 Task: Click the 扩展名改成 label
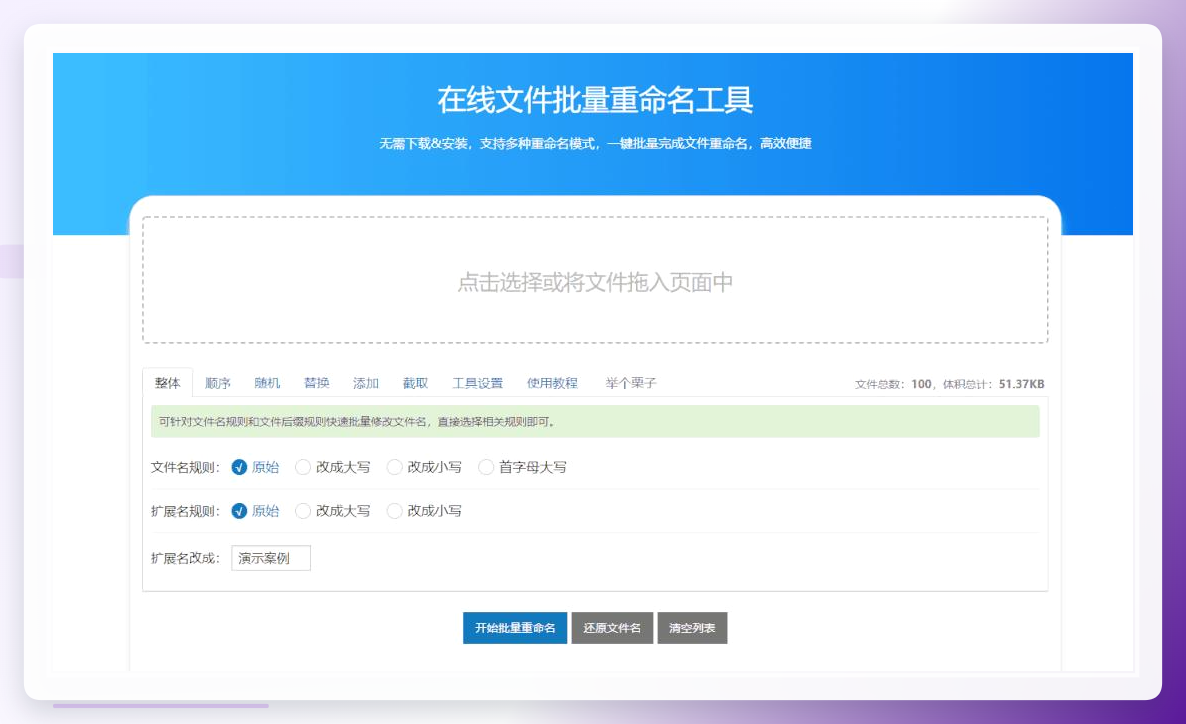(185, 558)
